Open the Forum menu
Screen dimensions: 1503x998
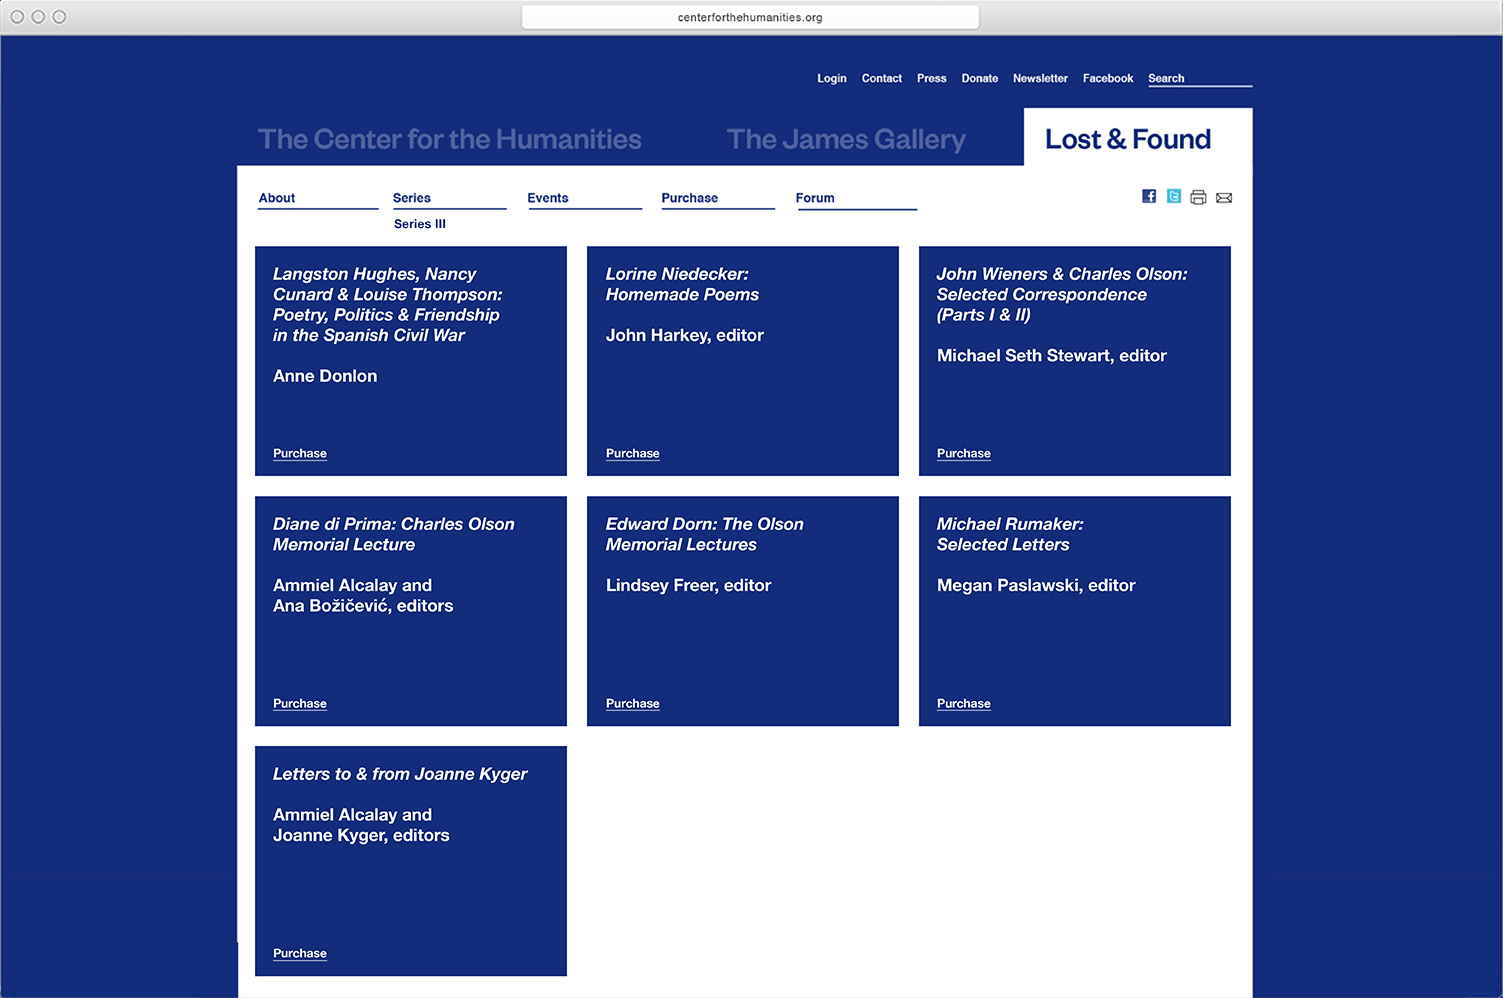click(x=815, y=198)
